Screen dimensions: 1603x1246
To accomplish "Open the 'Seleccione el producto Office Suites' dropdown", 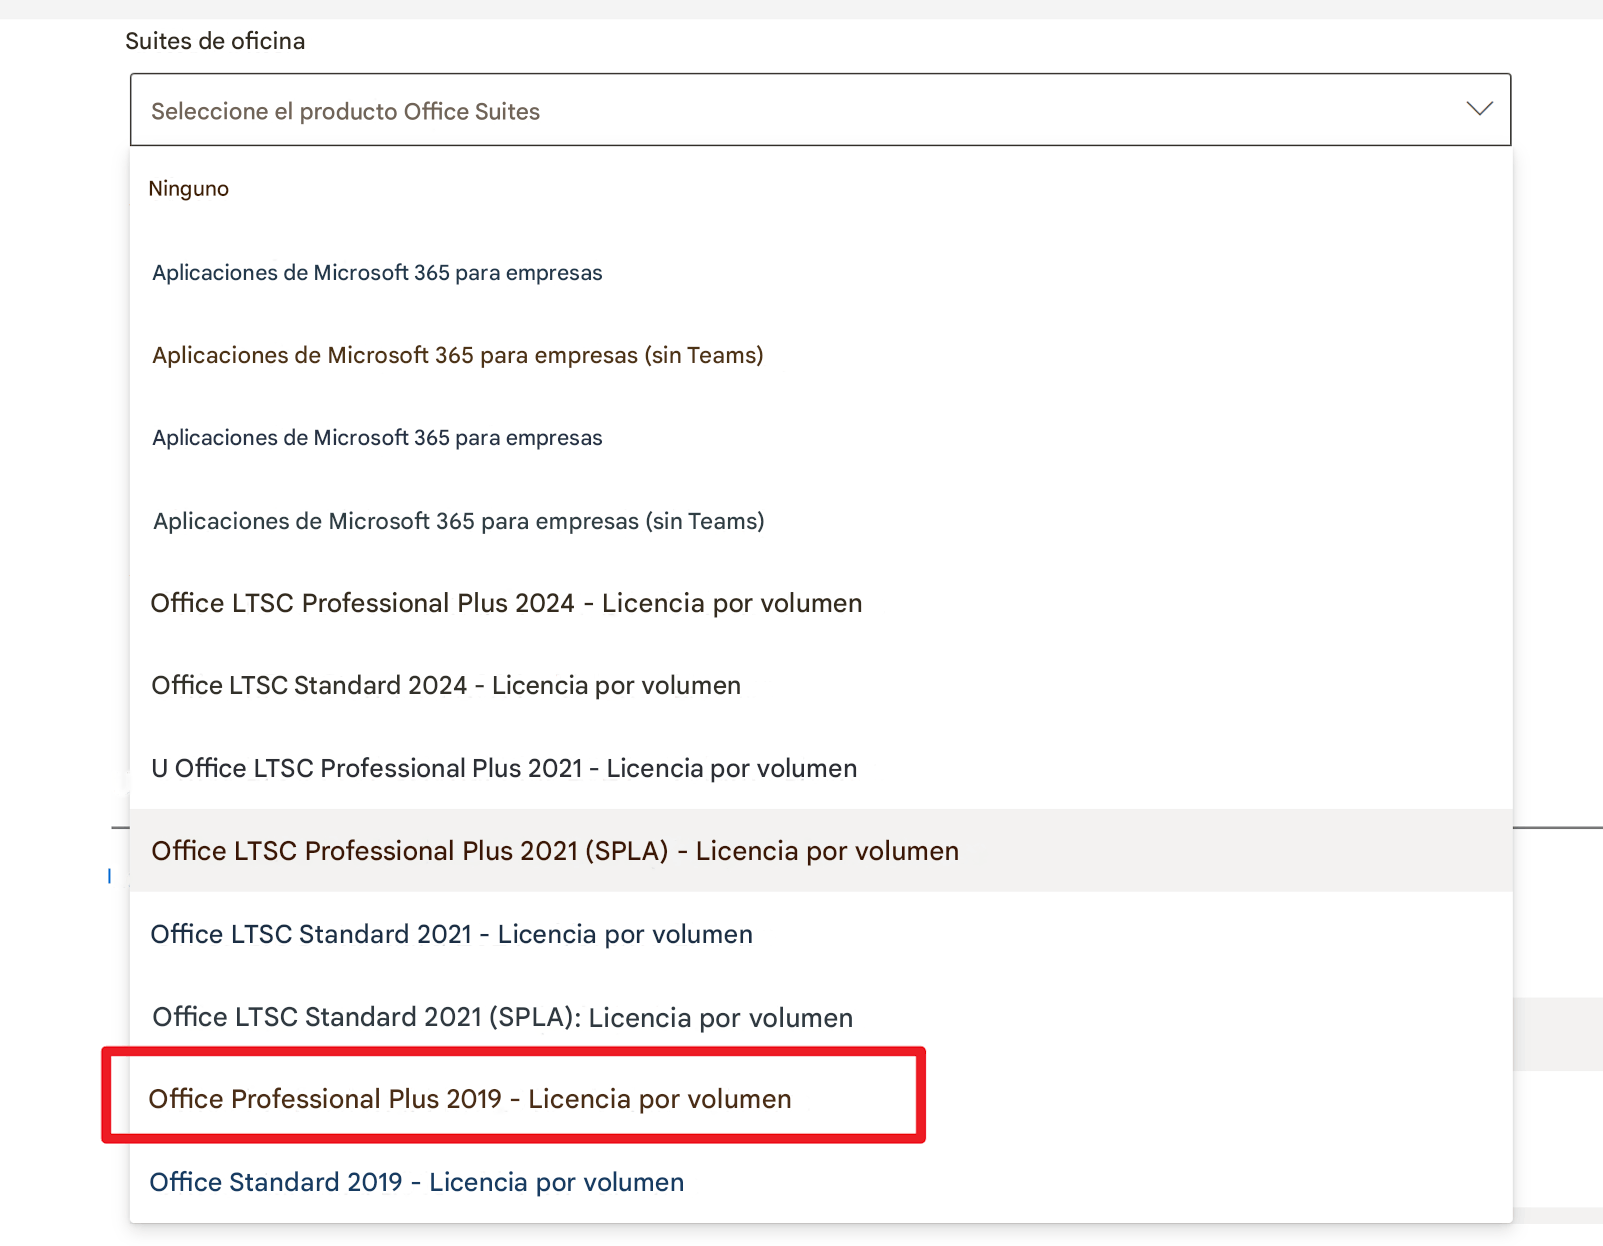I will coord(820,110).
